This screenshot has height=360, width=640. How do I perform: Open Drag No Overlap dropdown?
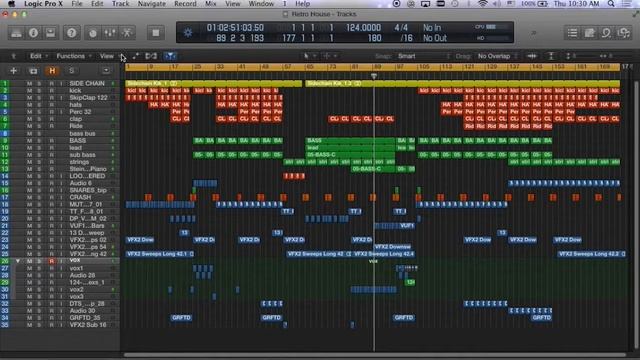497,56
